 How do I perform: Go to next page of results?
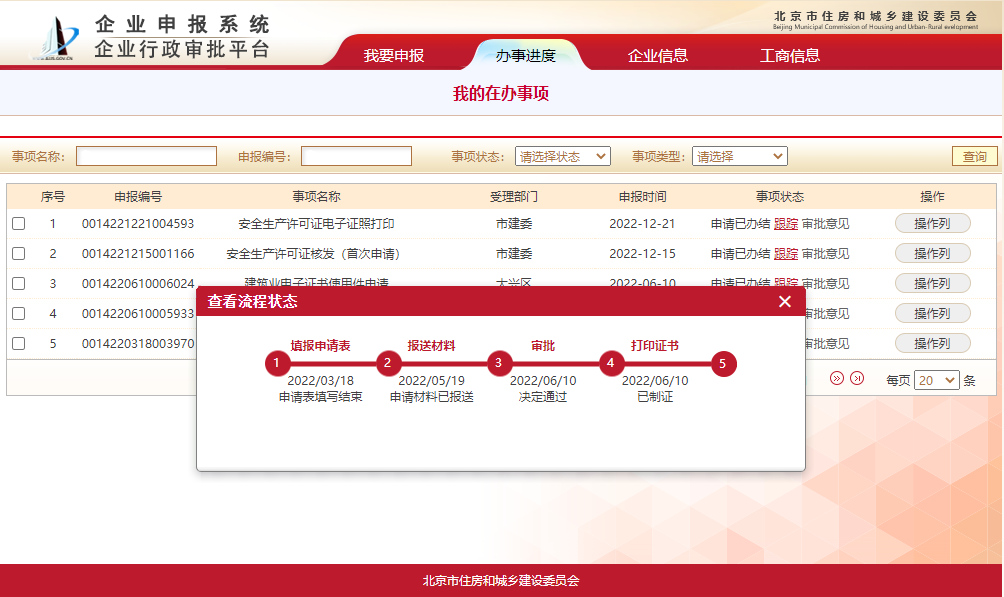837,378
